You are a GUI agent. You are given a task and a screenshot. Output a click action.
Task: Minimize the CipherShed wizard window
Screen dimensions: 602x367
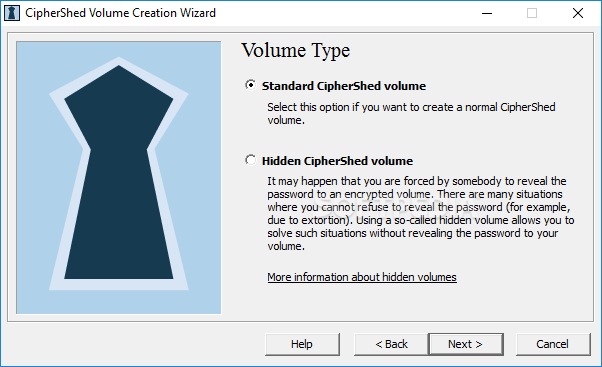[487, 13]
